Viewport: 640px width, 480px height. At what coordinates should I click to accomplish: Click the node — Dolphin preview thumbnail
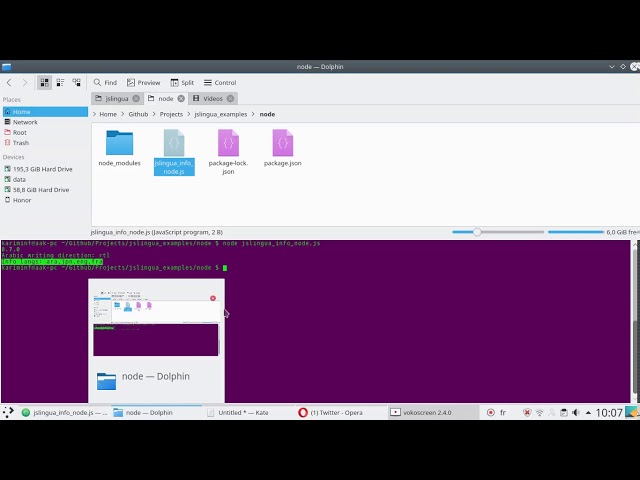click(x=156, y=323)
